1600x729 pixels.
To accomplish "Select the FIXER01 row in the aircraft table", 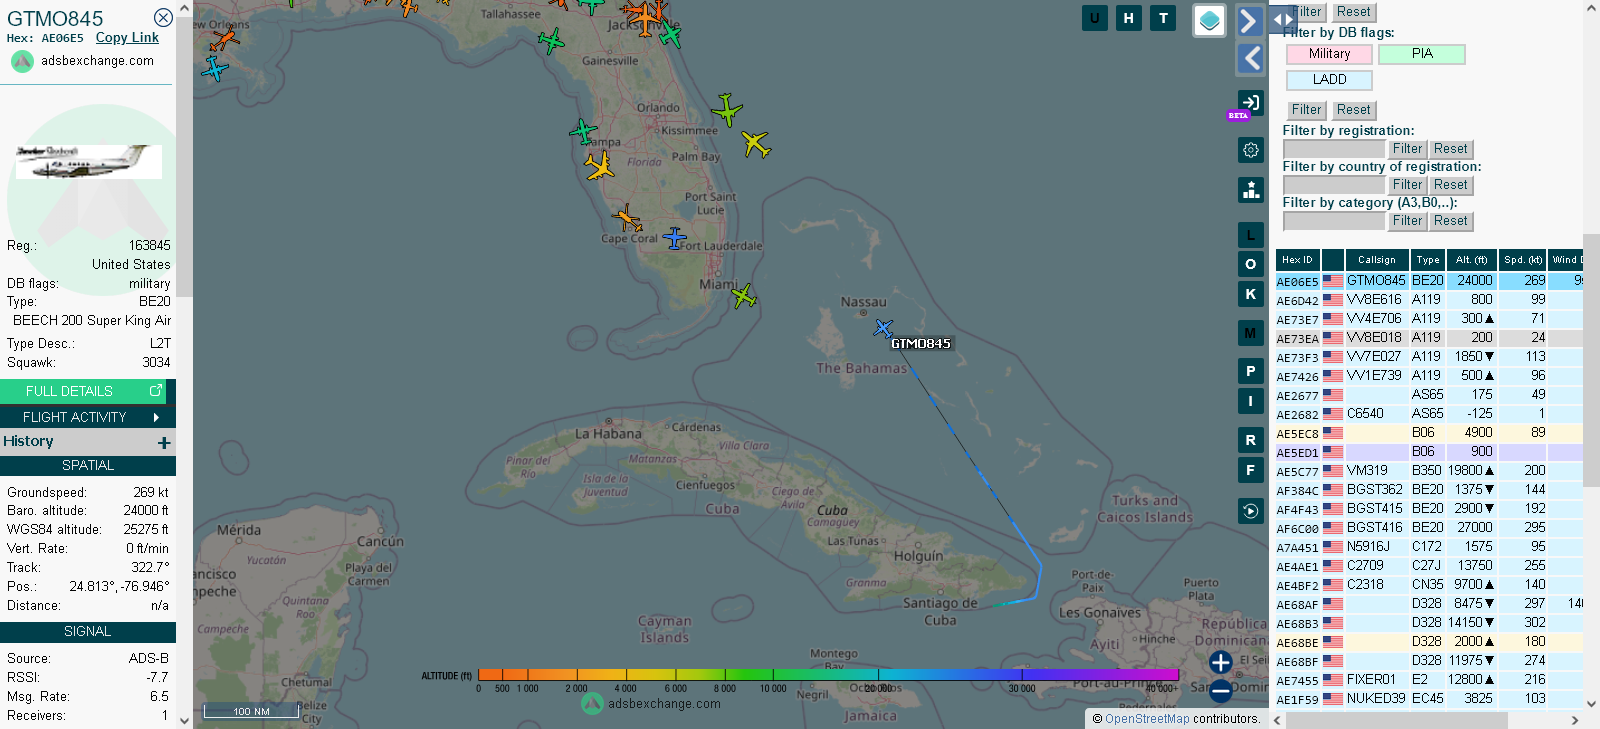I will point(1429,680).
